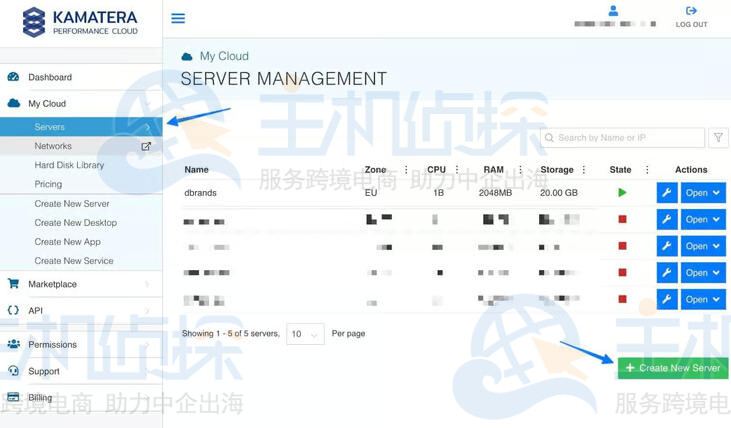The height and width of the screenshot is (428, 731).
Task: Click Create New Server sidebar link
Action: tap(72, 204)
